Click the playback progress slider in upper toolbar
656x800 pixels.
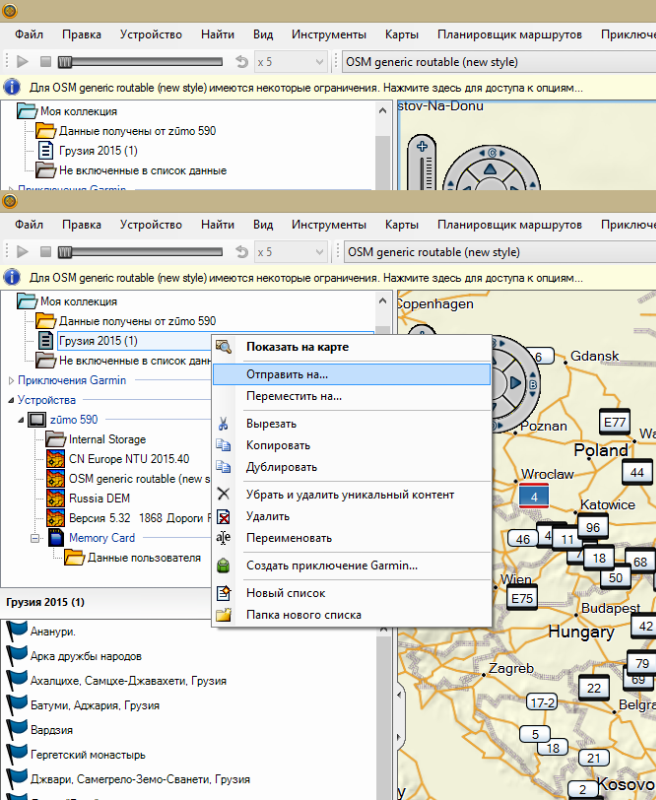pyautogui.click(x=140, y=62)
